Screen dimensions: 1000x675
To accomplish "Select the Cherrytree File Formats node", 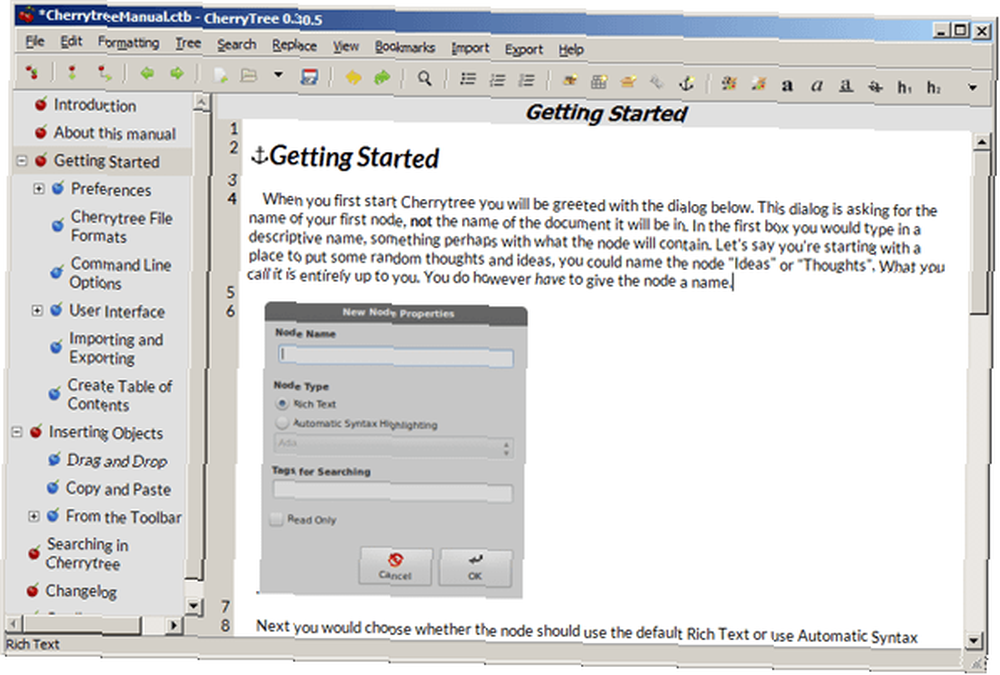I will 122,226.
